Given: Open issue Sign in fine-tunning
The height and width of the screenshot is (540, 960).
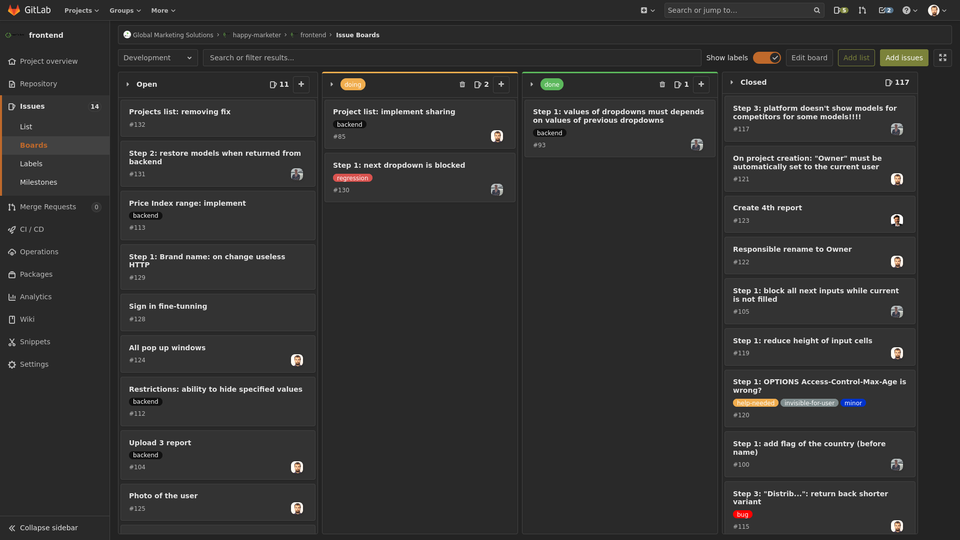Looking at the screenshot, I should point(168,306).
